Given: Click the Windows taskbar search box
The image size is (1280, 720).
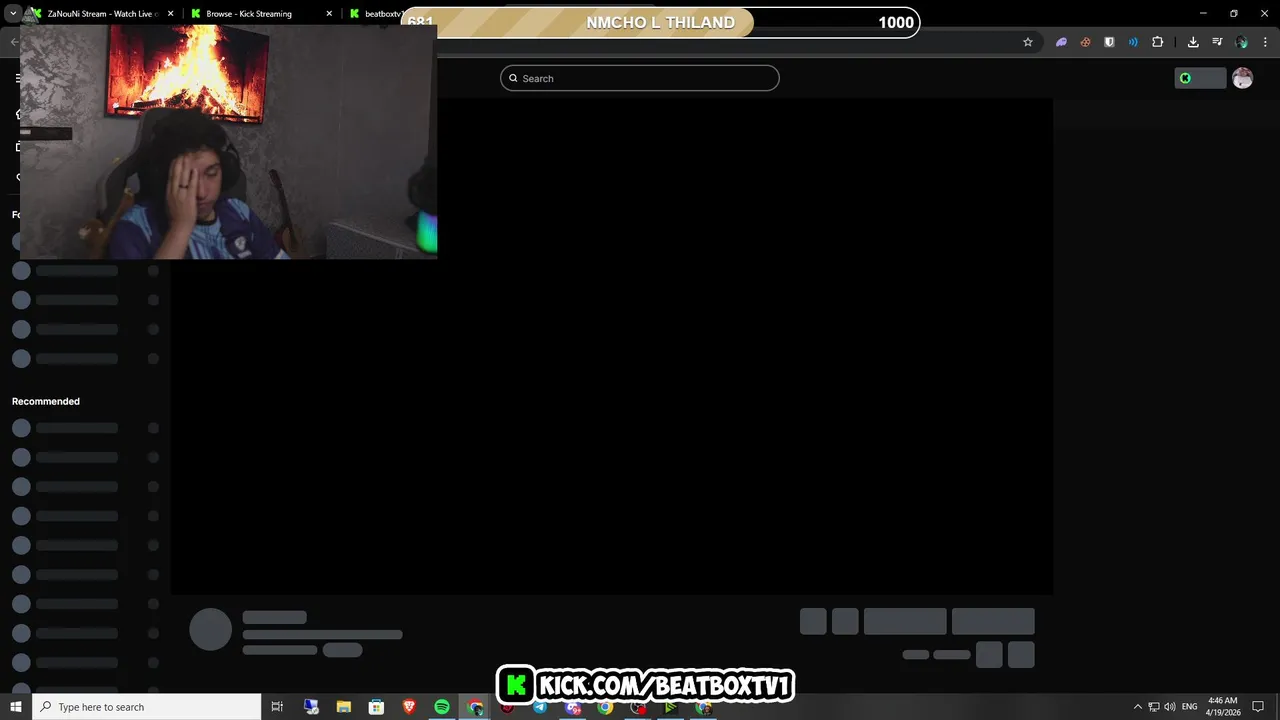Looking at the screenshot, I should click(x=147, y=707).
